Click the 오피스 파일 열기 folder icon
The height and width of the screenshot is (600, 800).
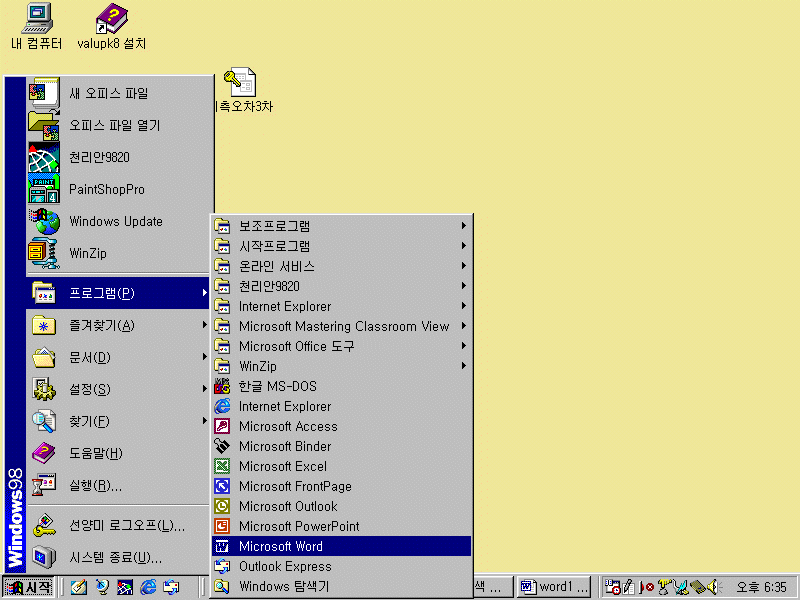44,125
